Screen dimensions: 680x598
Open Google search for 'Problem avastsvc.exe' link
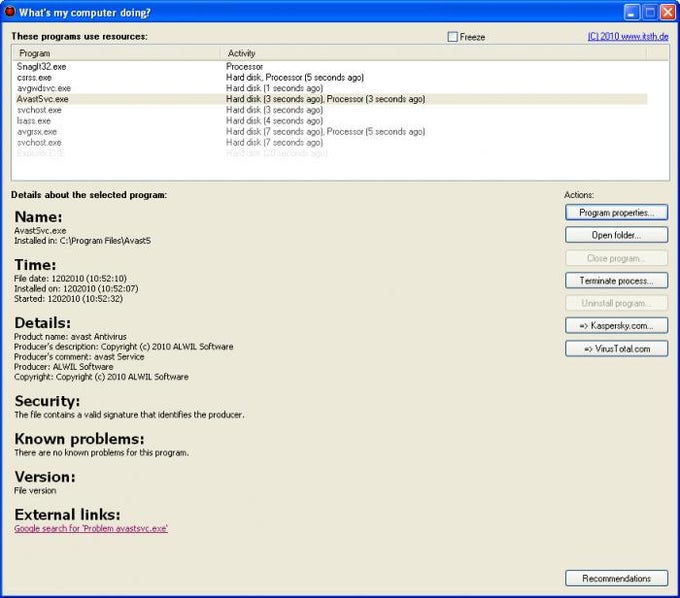pos(91,528)
